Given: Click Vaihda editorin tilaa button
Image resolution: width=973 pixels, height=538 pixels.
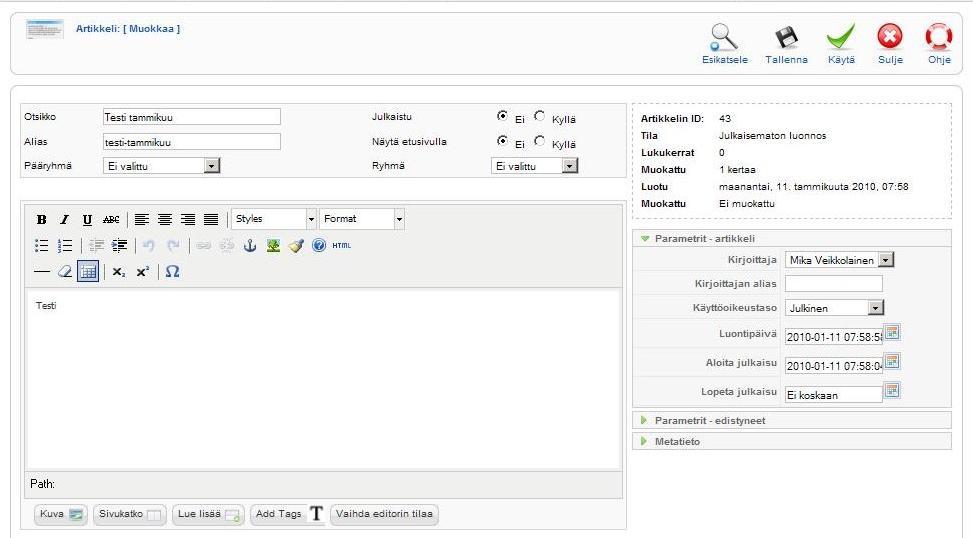Looking at the screenshot, I should point(384,514).
